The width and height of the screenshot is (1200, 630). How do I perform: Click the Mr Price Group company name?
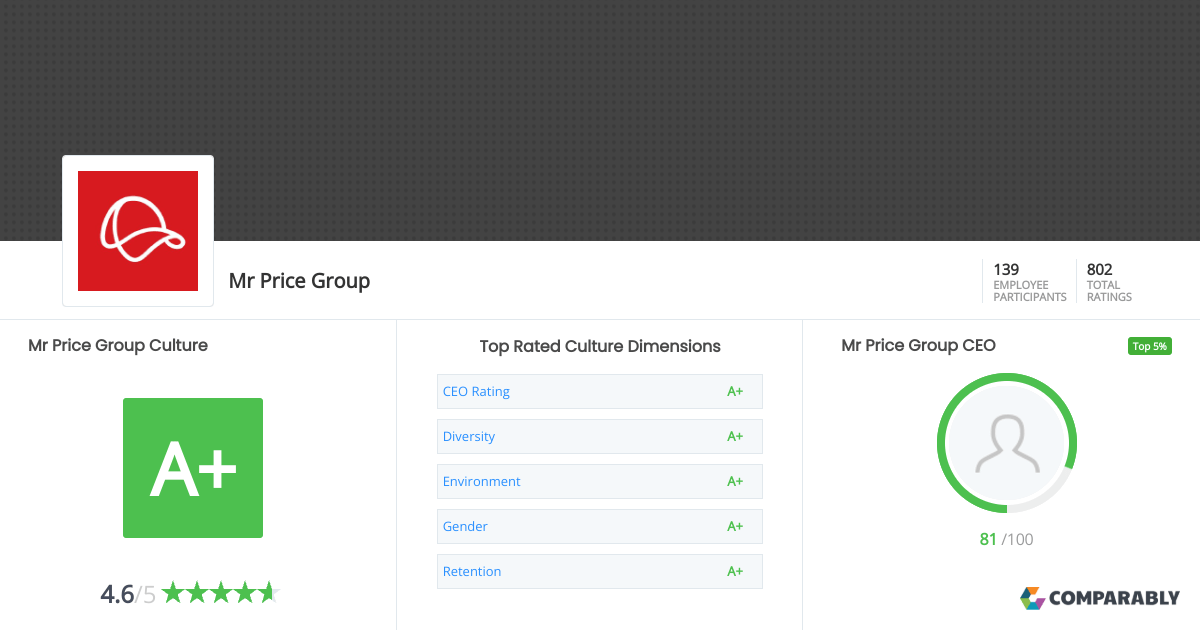click(x=299, y=281)
